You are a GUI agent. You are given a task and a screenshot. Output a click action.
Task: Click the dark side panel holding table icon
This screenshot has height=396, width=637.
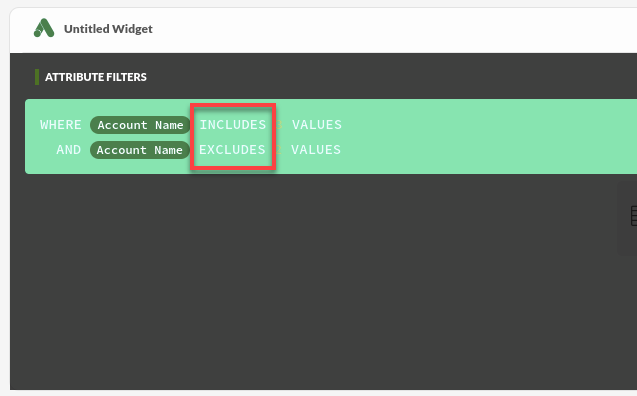627,218
